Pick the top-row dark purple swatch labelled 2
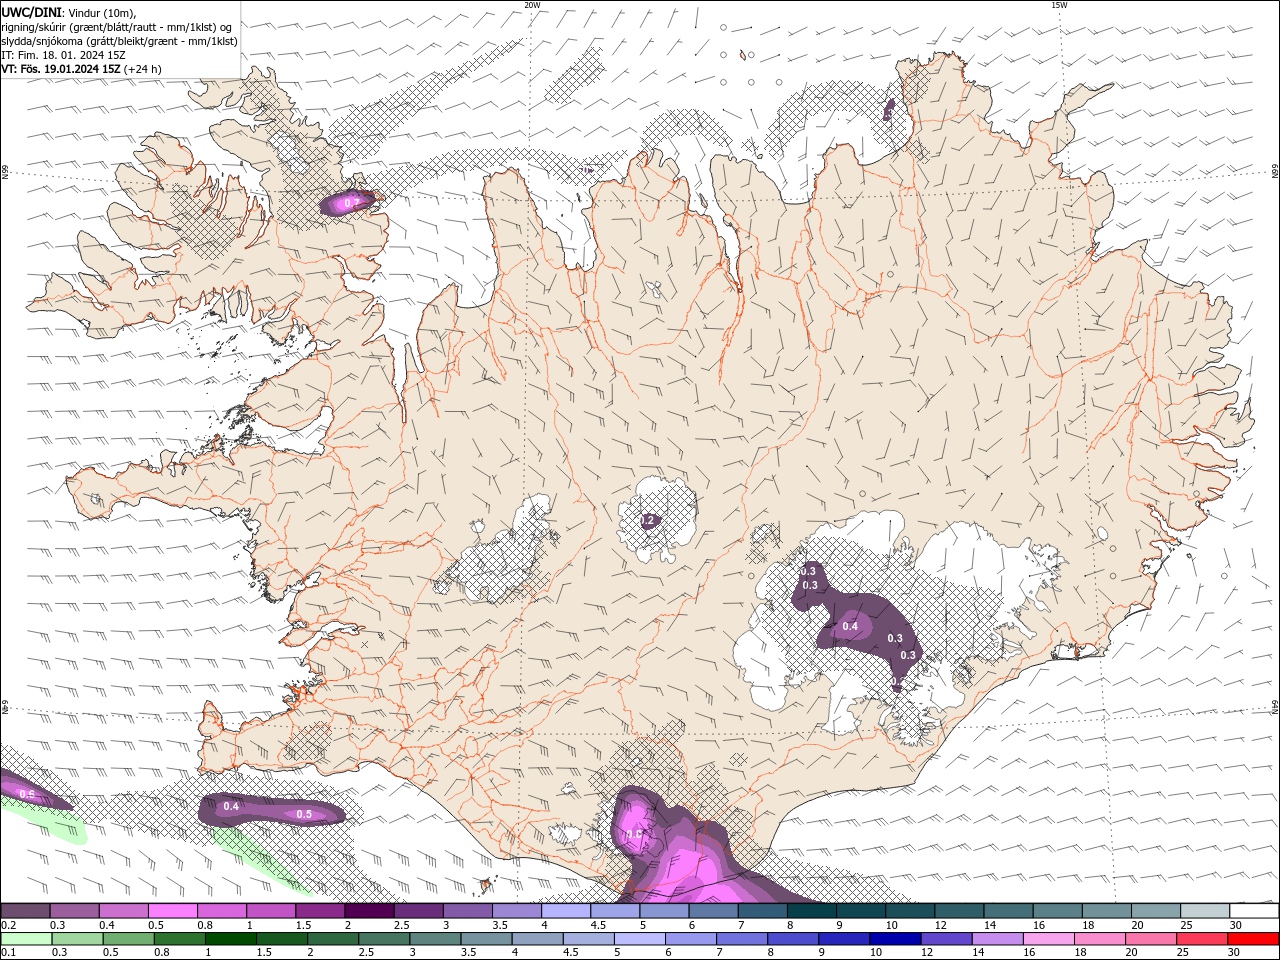This screenshot has width=1280, height=960. [369, 911]
